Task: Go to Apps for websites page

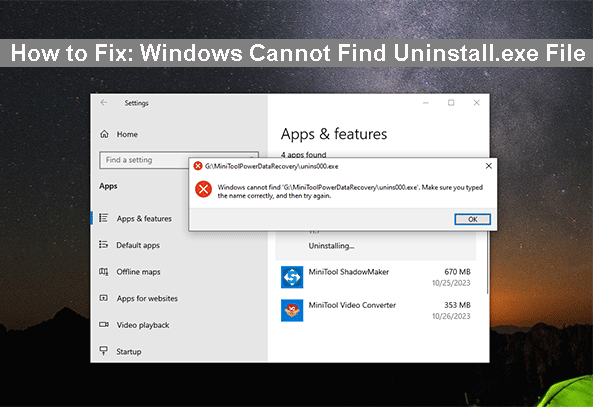Action: (147, 298)
